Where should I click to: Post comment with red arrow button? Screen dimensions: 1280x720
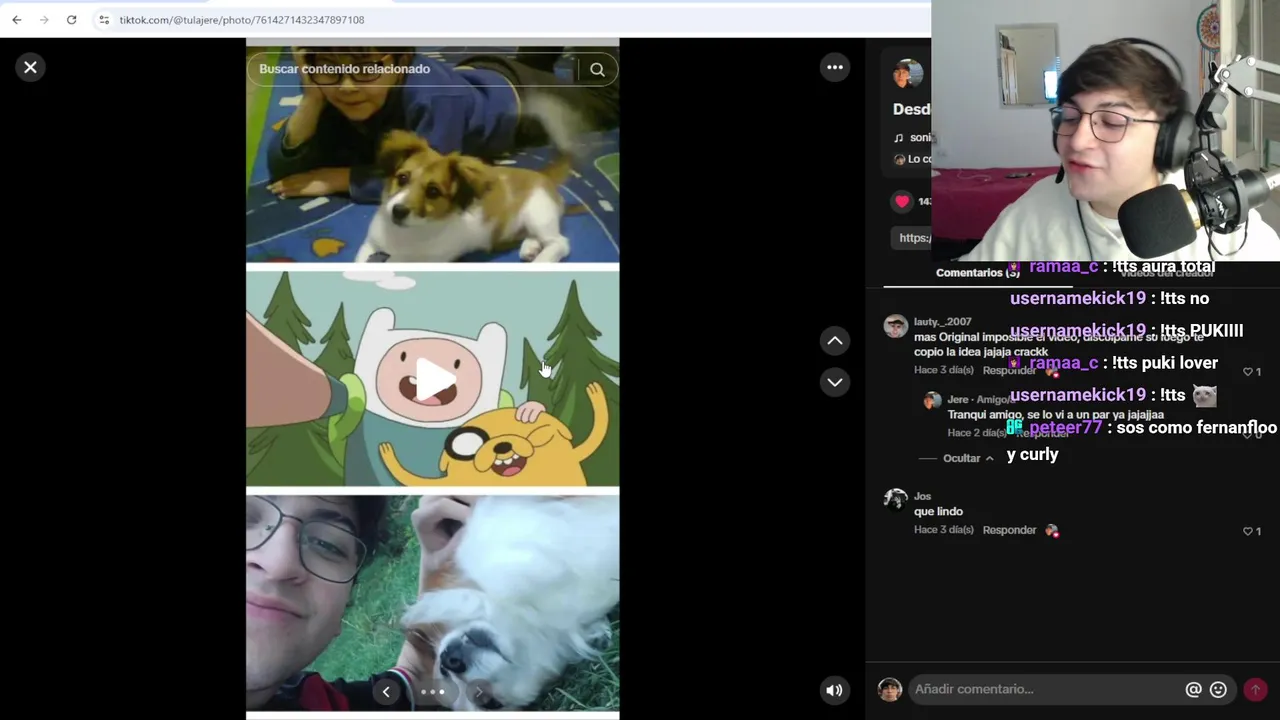click(x=1255, y=689)
